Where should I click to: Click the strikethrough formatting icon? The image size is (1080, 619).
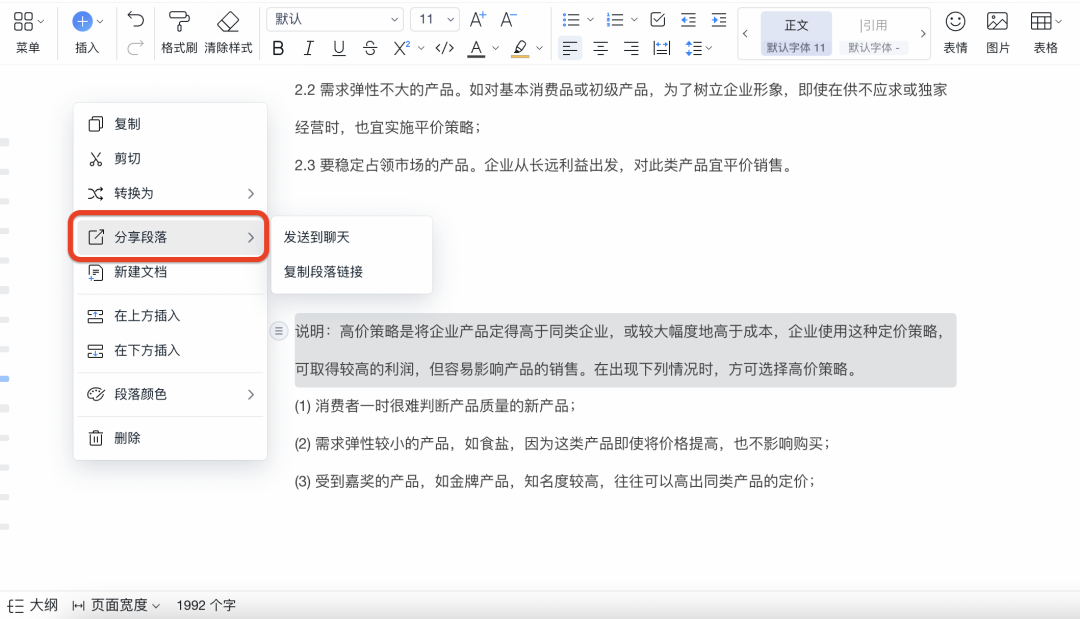pos(370,48)
